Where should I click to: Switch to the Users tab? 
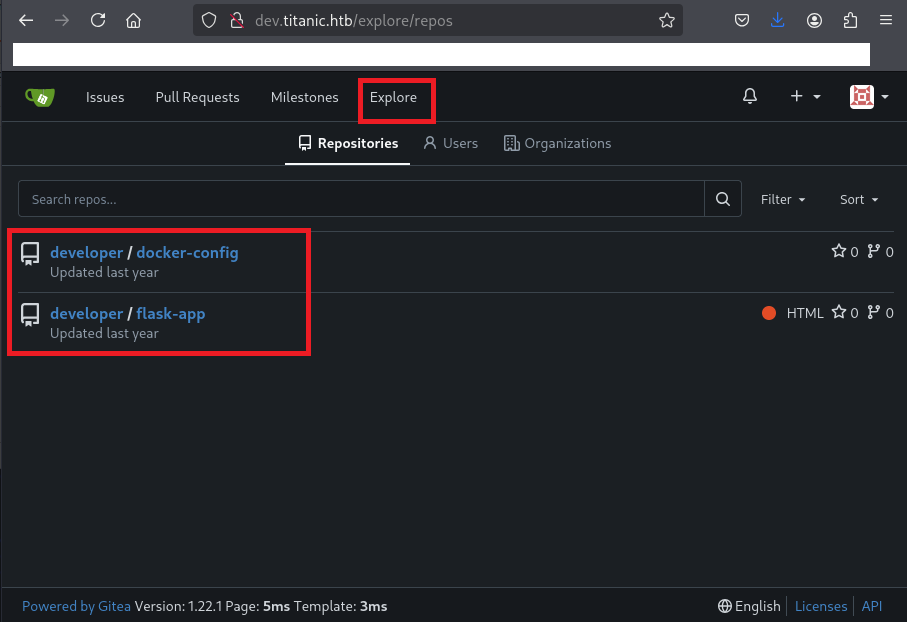[x=450, y=143]
